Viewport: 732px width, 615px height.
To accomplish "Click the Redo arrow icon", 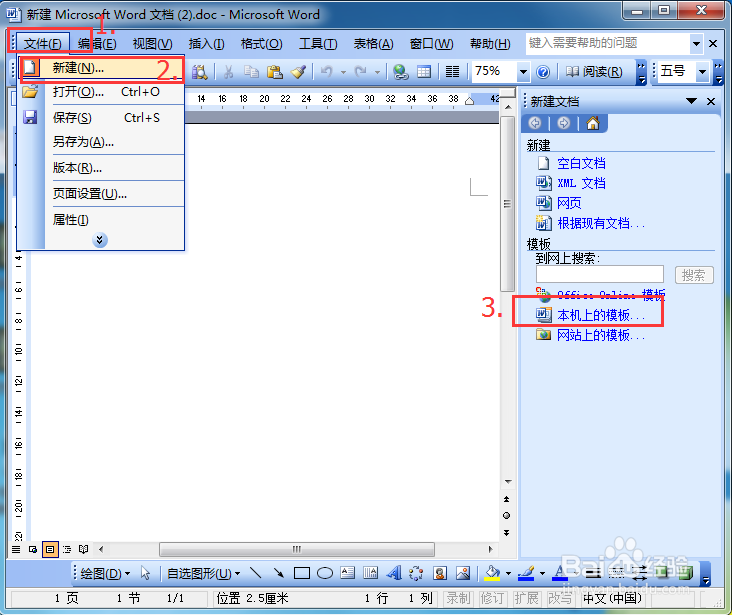I will coord(360,71).
